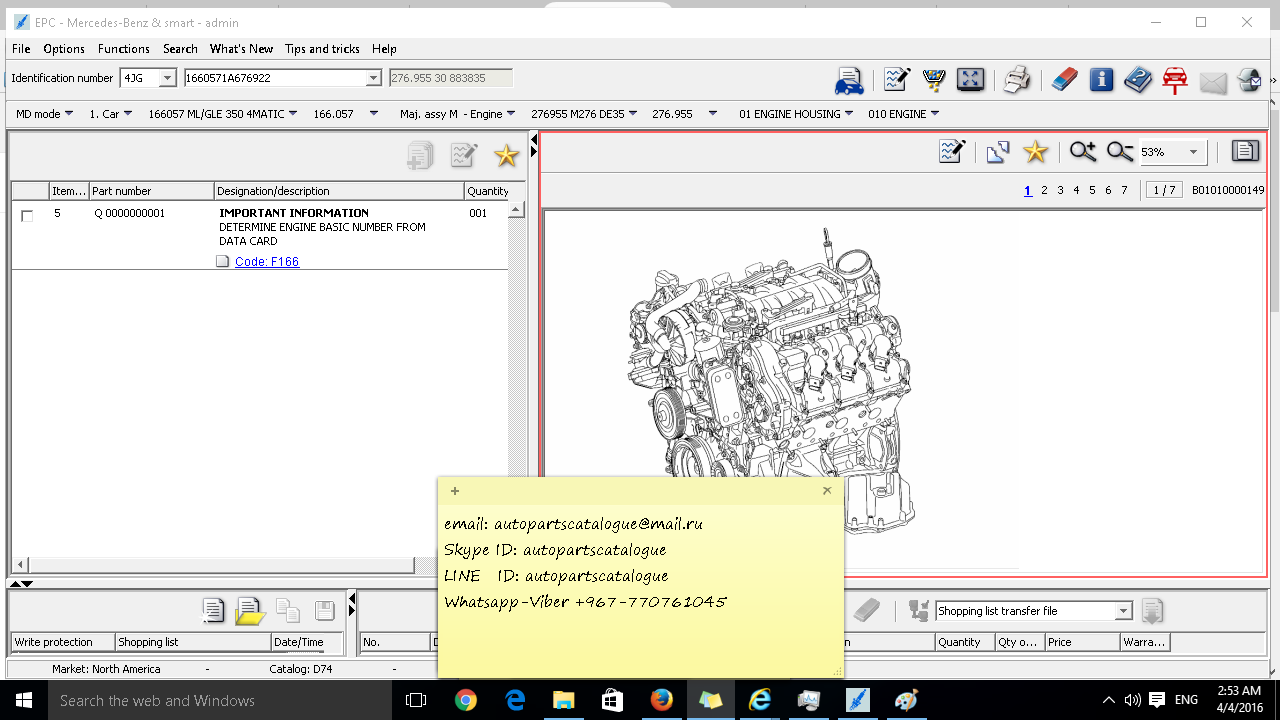Go to illustration page 3
The width and height of the screenshot is (1280, 720).
tap(1060, 190)
